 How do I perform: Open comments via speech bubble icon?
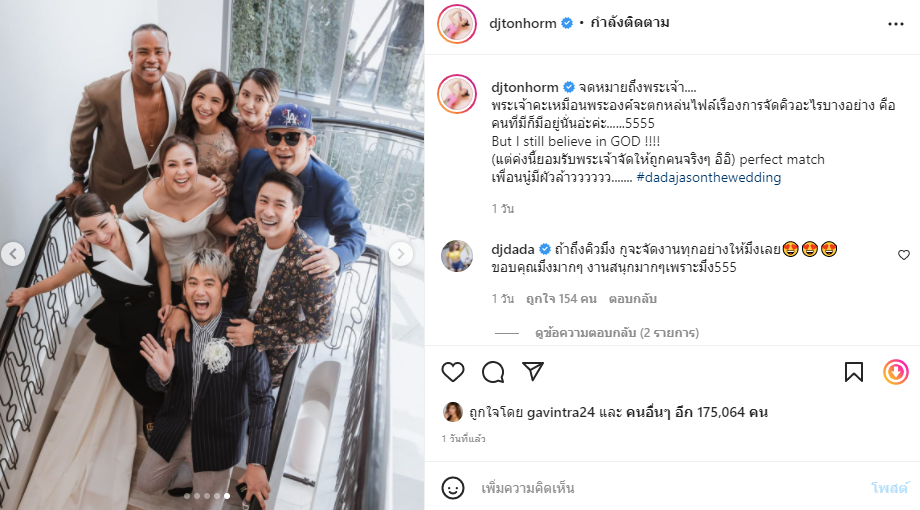point(493,372)
